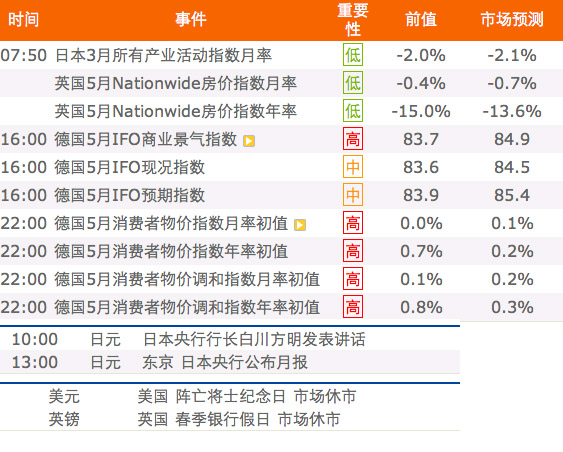The image size is (563, 452).
Task: Click the 市场预测 column header
Action: tap(512, 19)
